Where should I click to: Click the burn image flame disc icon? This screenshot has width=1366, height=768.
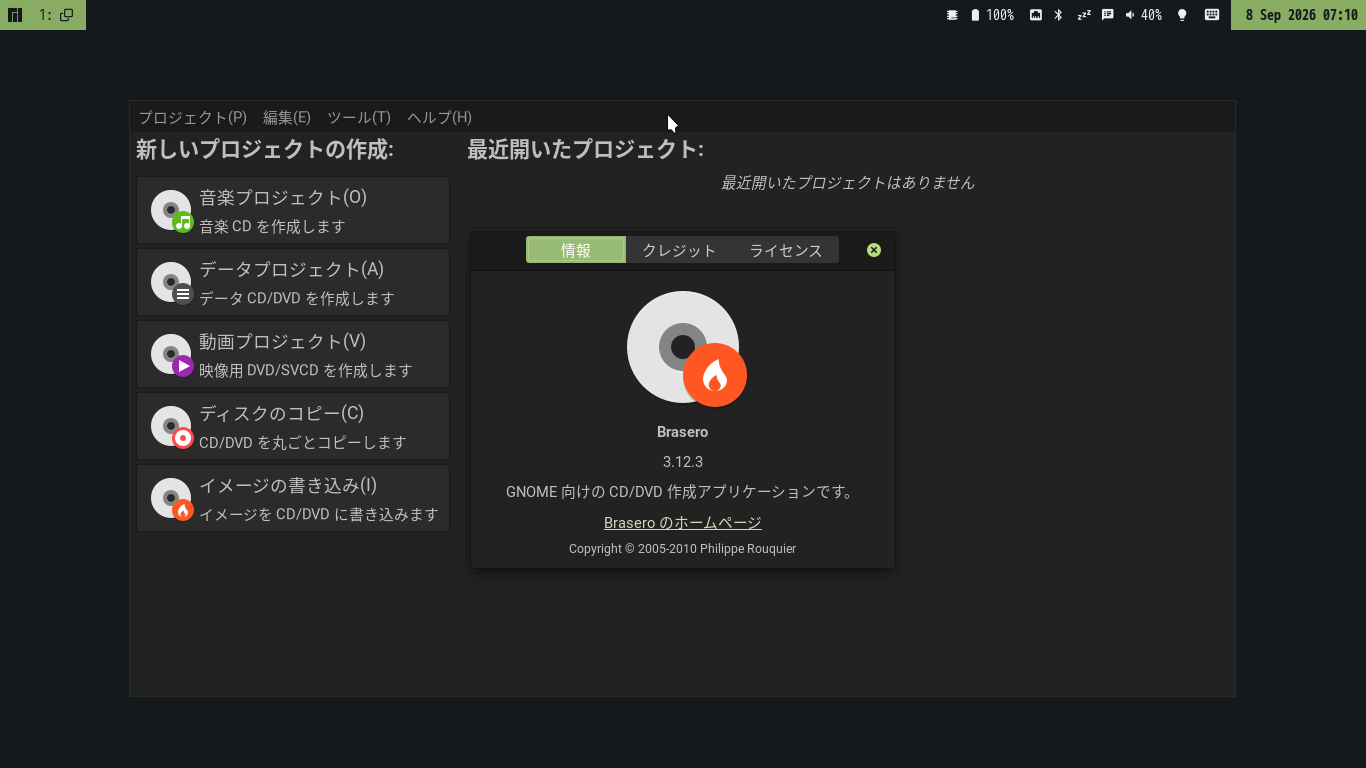point(171,499)
